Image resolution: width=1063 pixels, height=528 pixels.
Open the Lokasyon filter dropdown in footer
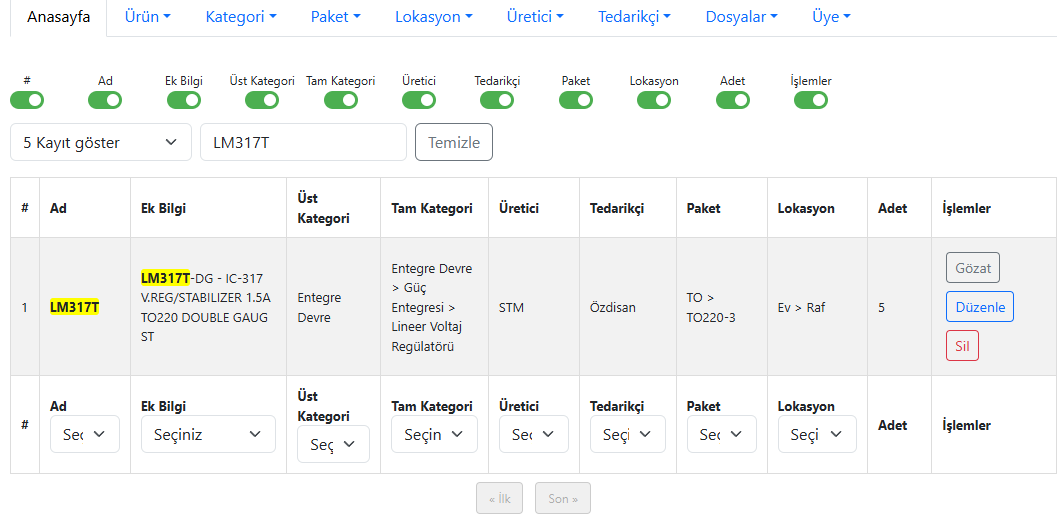[x=817, y=434]
